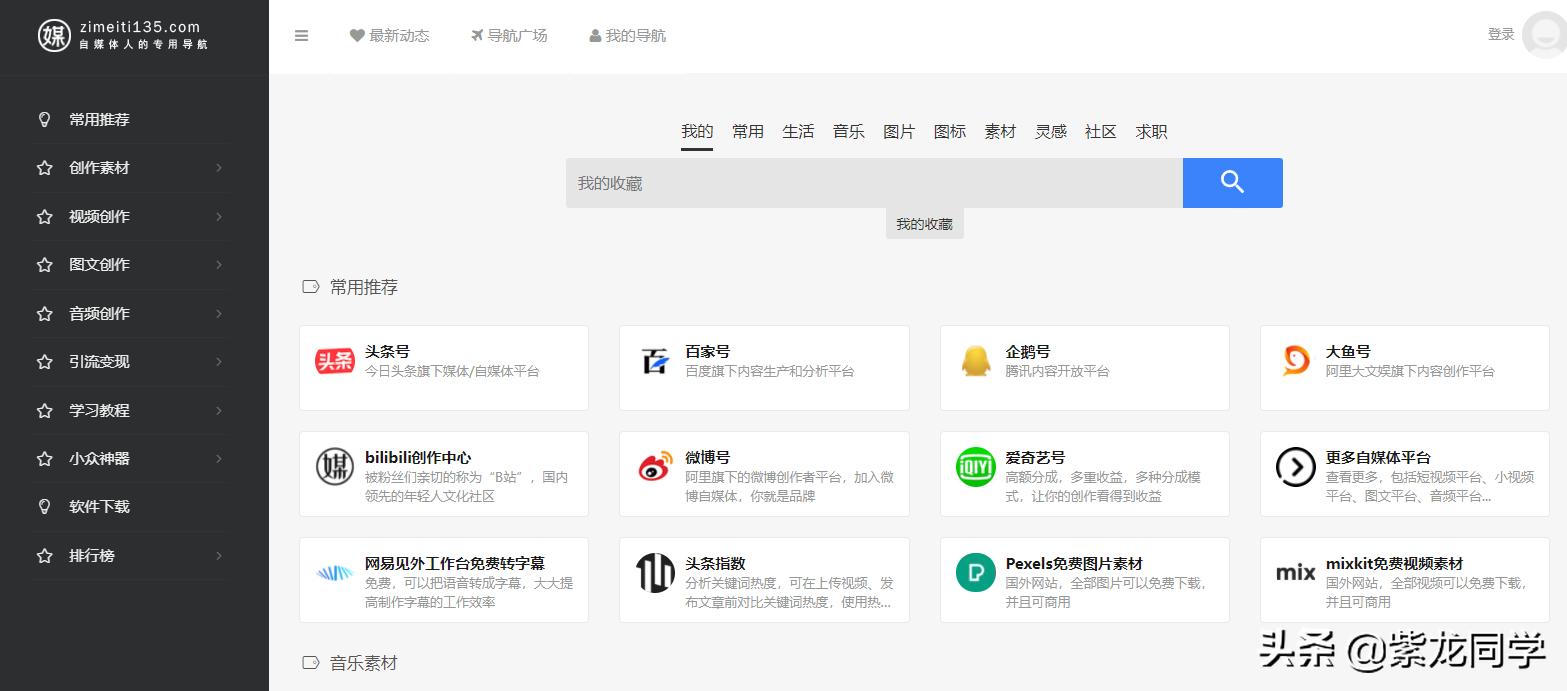Click the lightbulb icon beside 常用推荐
This screenshot has width=1567, height=691.
pyautogui.click(x=44, y=119)
